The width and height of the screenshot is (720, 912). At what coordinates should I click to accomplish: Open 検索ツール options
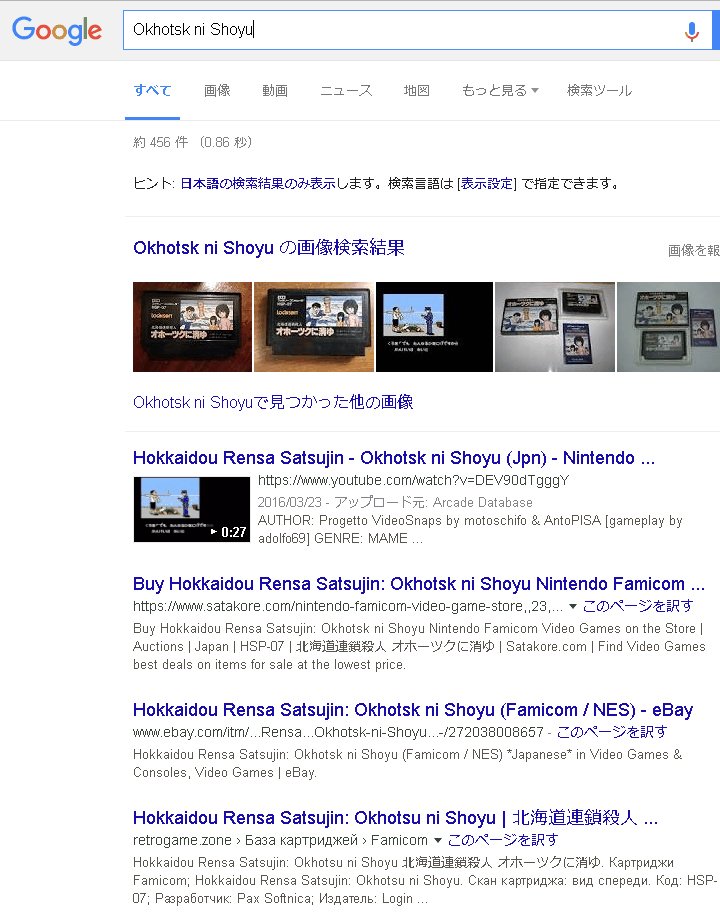(x=599, y=91)
